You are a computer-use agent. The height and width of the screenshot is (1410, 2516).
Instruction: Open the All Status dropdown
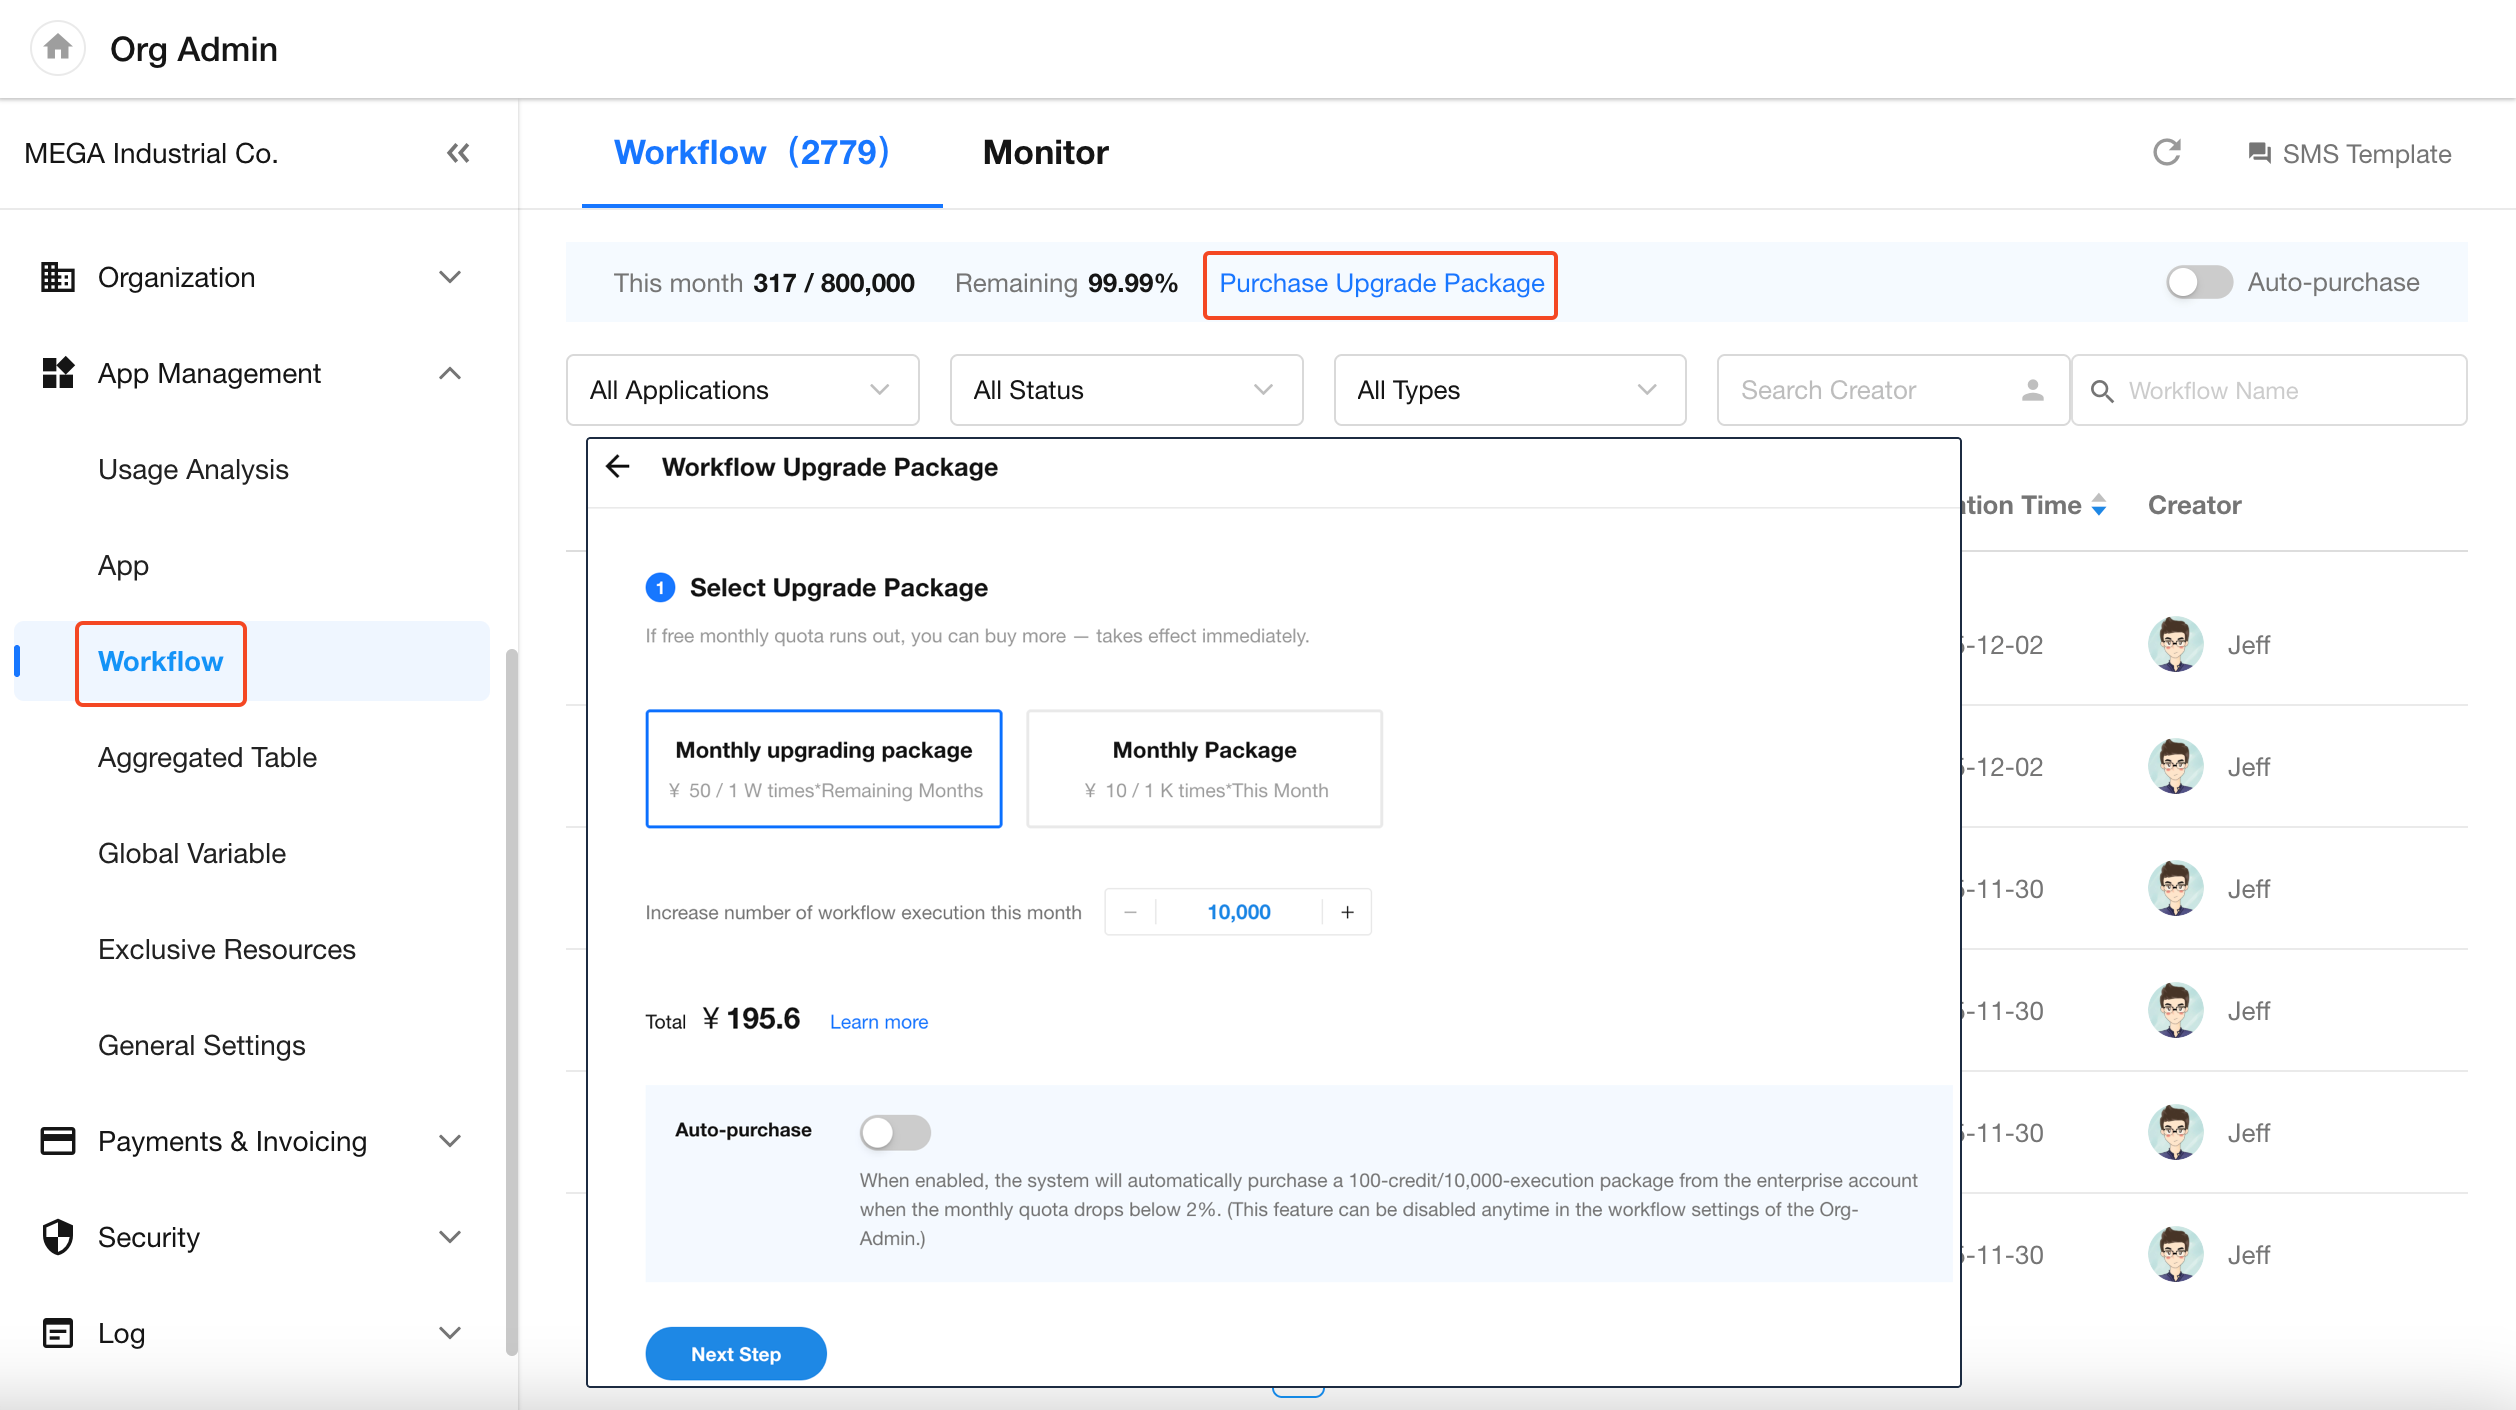click(1125, 390)
